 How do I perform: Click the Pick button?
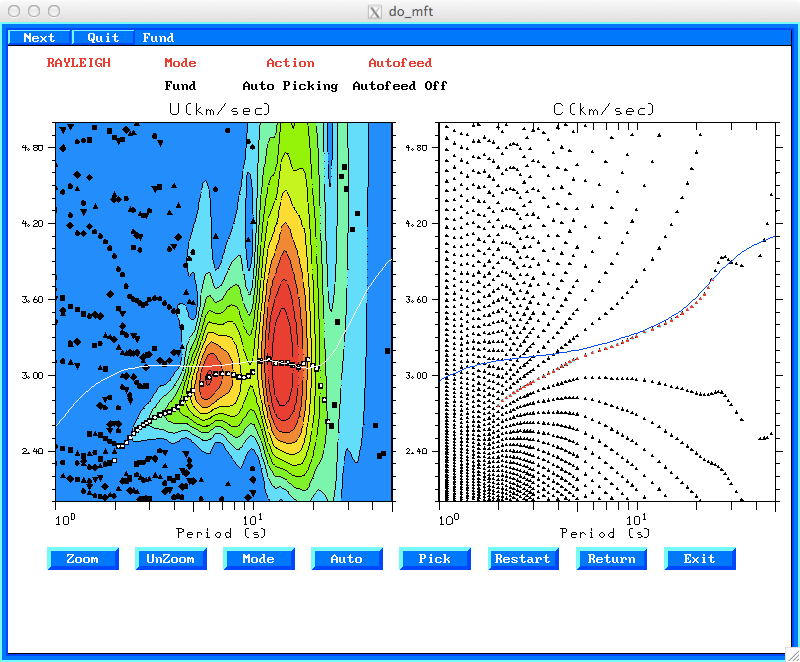coord(435,559)
